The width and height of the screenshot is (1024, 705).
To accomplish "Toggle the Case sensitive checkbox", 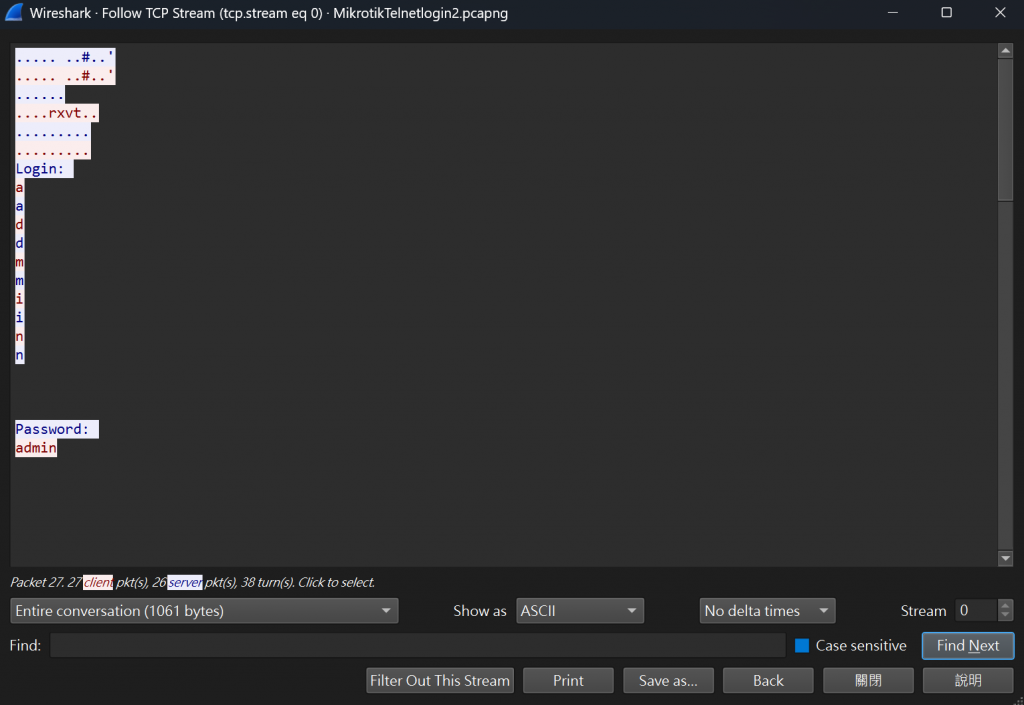I will tap(802, 646).
